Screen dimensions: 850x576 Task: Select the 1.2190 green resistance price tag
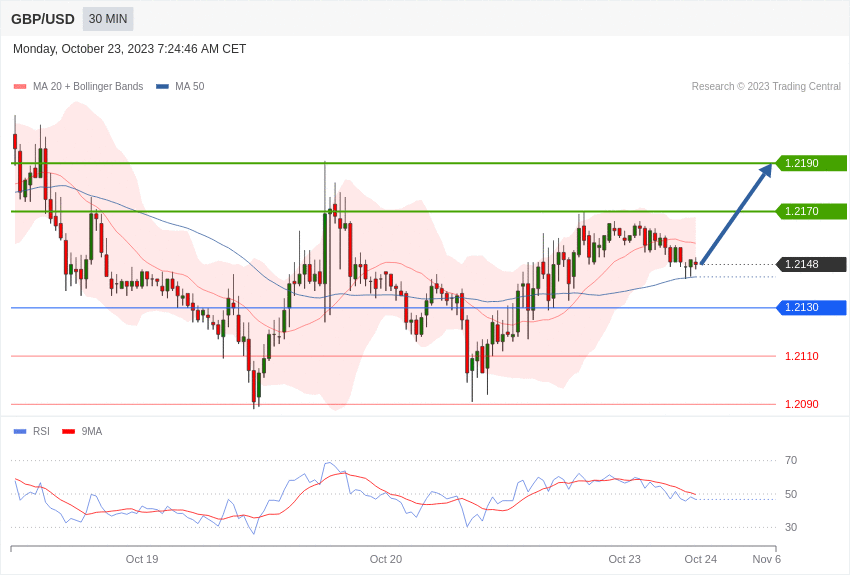tap(811, 163)
